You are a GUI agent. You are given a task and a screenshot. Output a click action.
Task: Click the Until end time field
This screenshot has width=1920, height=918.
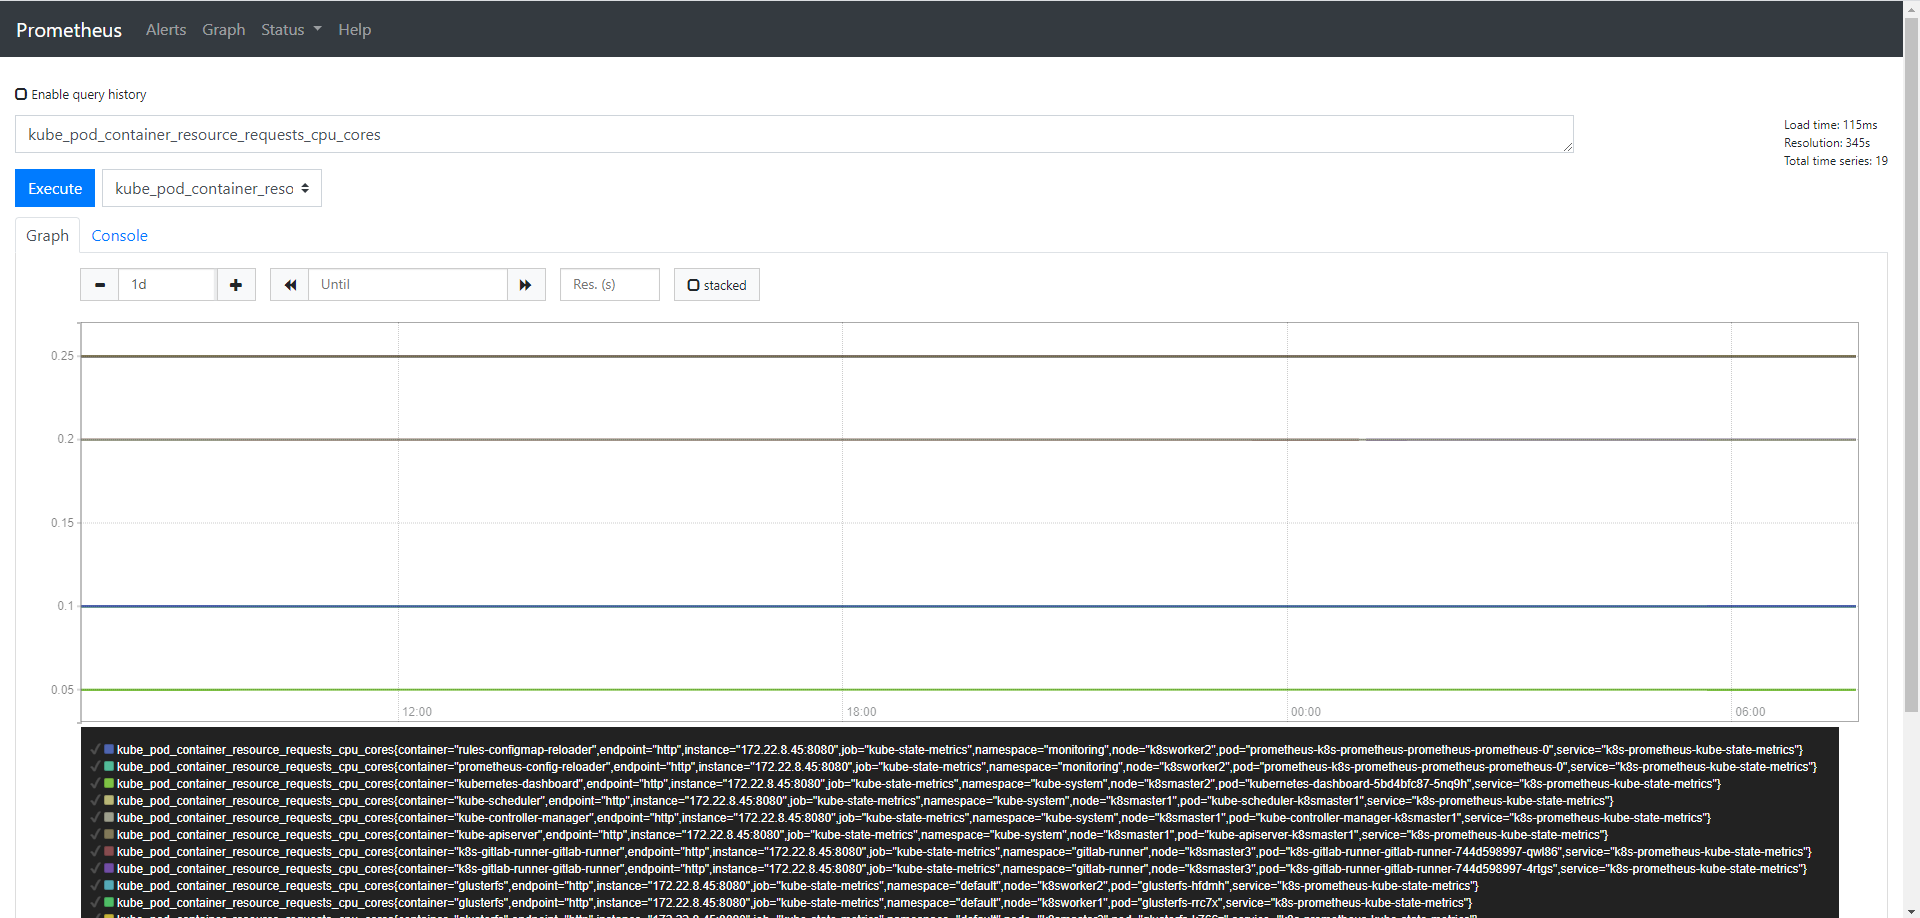[x=407, y=285]
